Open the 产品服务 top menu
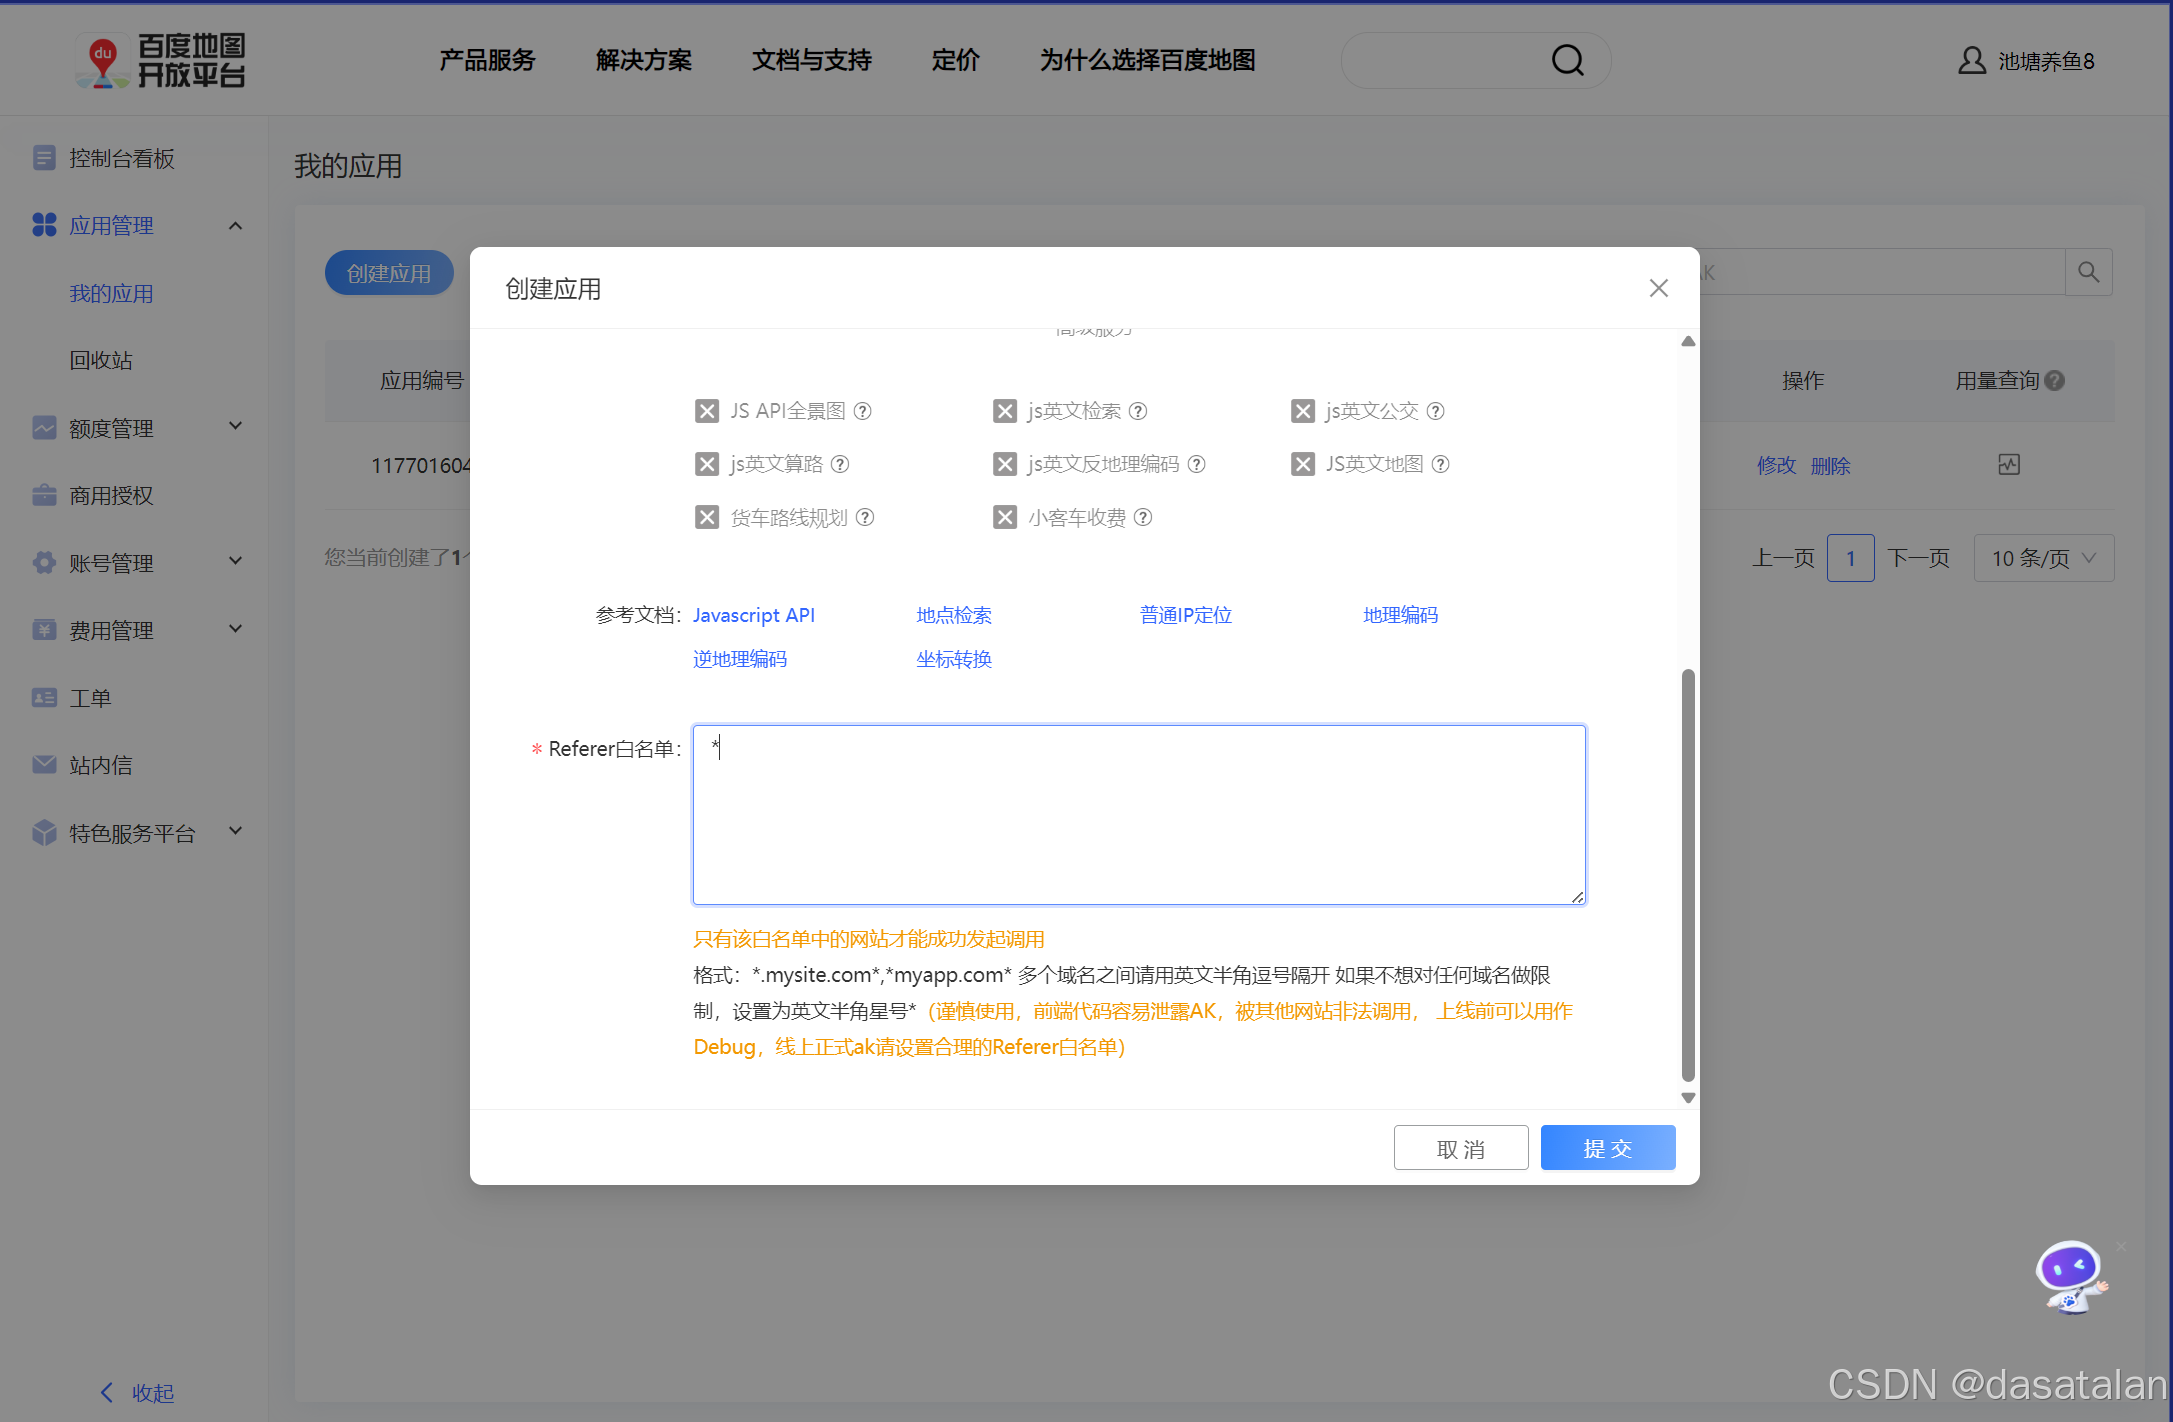Image resolution: width=2173 pixels, height=1422 pixels. 487,61
